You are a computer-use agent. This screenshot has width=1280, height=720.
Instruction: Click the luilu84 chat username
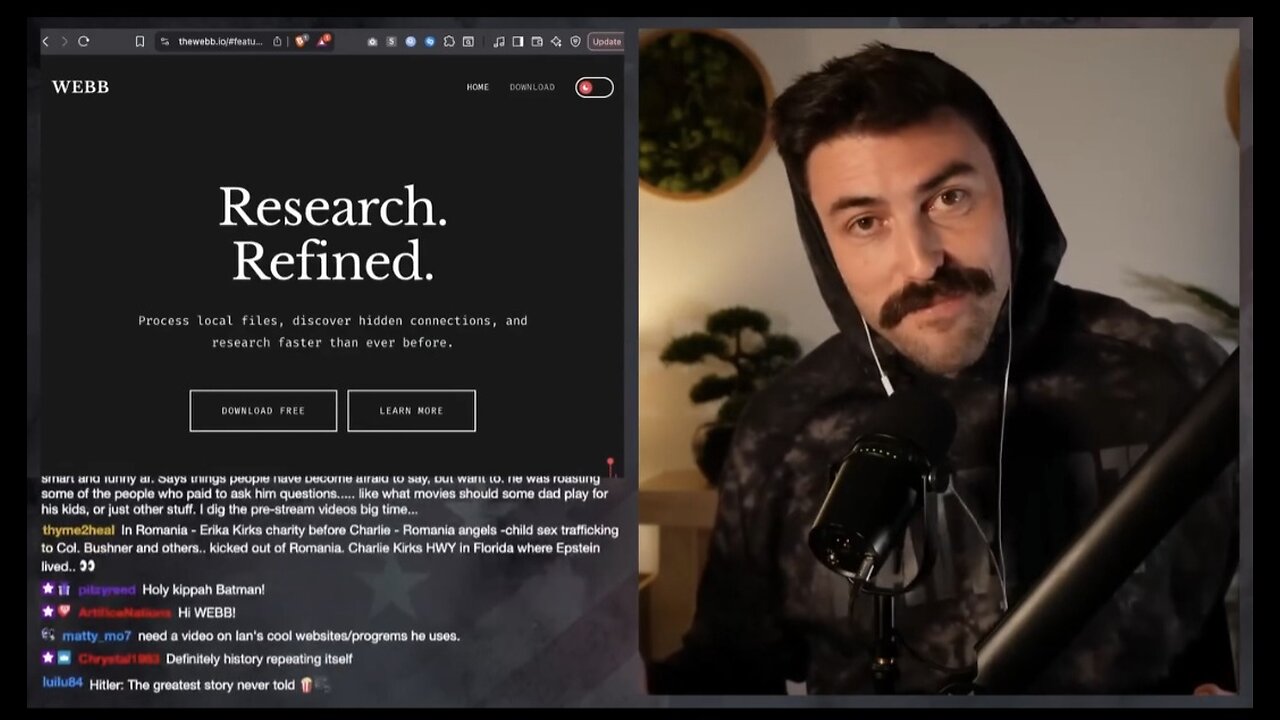click(62, 683)
